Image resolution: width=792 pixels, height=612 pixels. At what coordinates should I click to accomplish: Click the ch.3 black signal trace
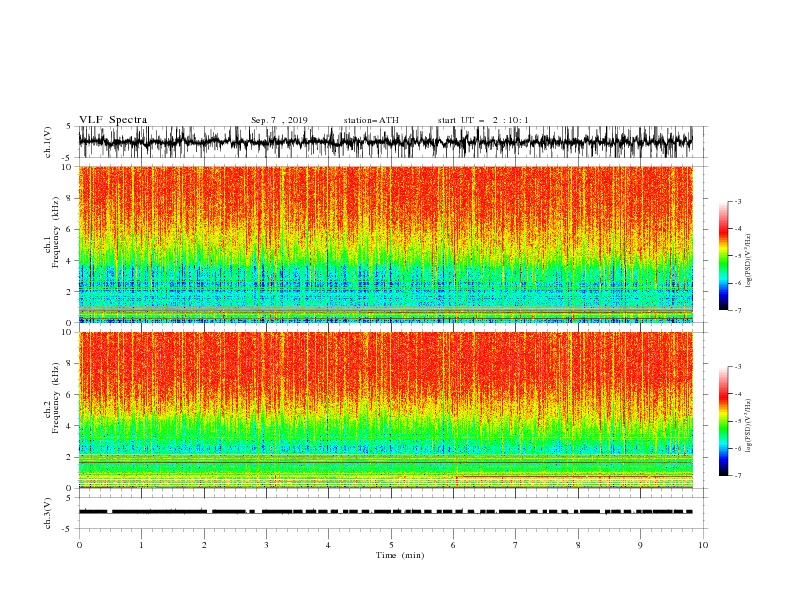click(385, 512)
